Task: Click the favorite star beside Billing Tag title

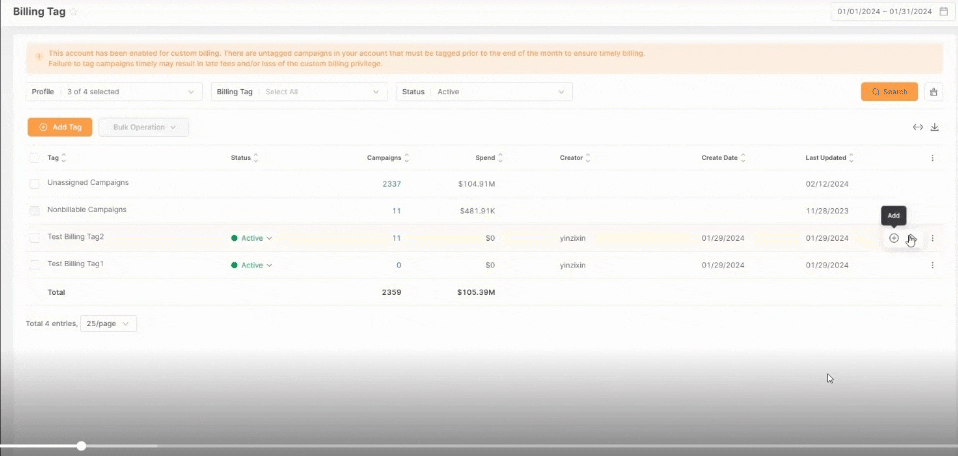Action: point(73,12)
